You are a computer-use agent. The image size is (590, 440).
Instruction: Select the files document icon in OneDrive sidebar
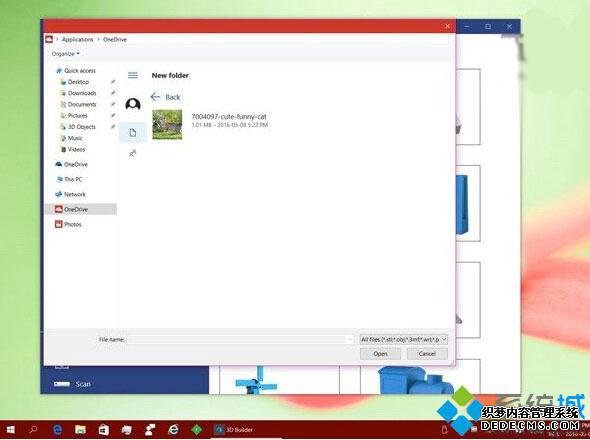(133, 132)
